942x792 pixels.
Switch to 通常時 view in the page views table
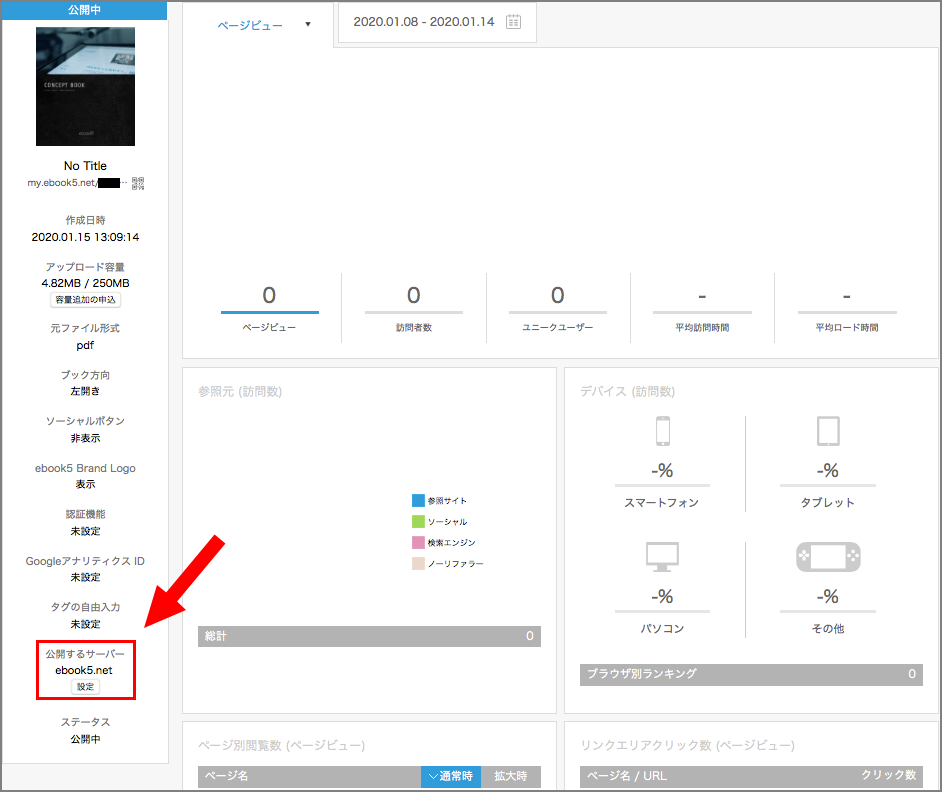[x=450, y=776]
